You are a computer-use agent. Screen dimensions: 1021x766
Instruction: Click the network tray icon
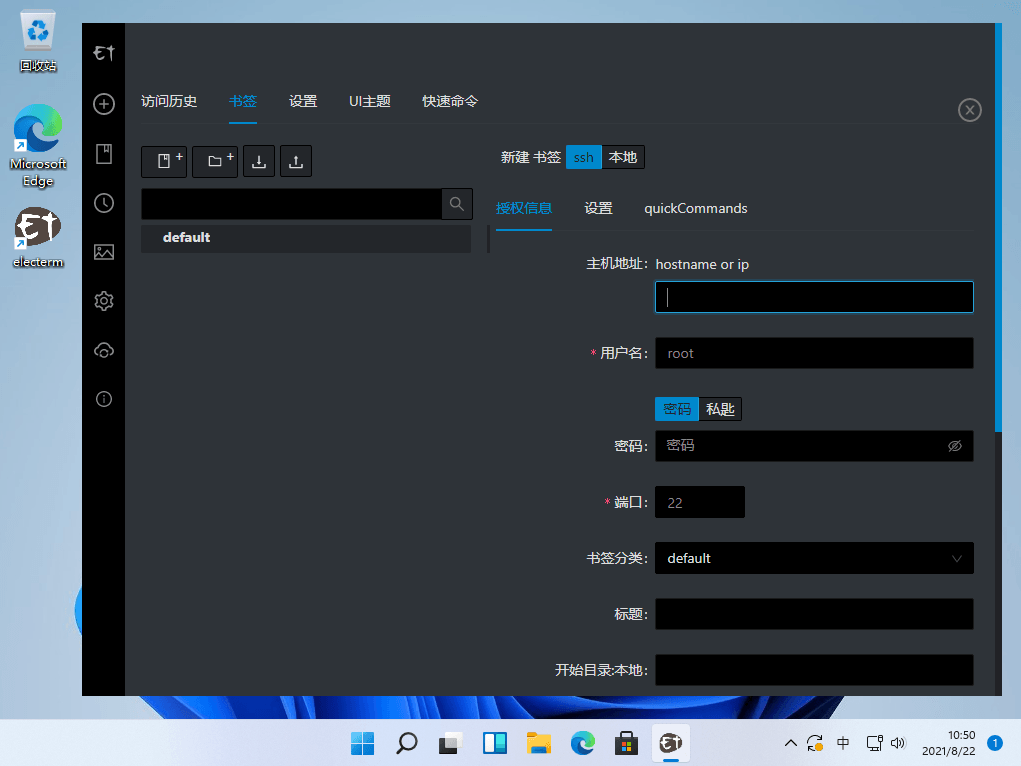[874, 743]
